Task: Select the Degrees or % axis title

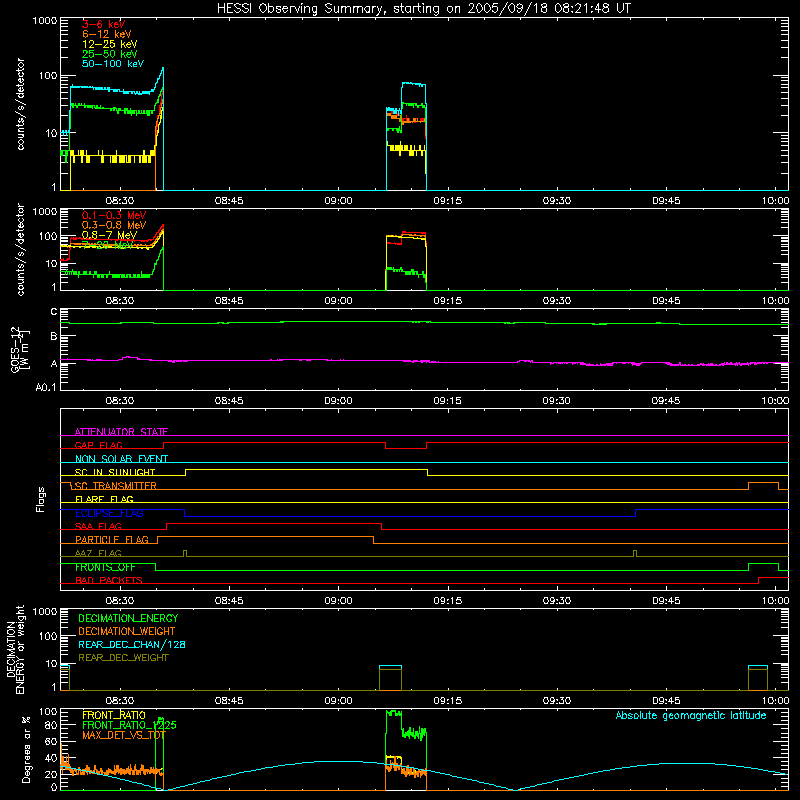Action: pyautogui.click(x=26, y=749)
